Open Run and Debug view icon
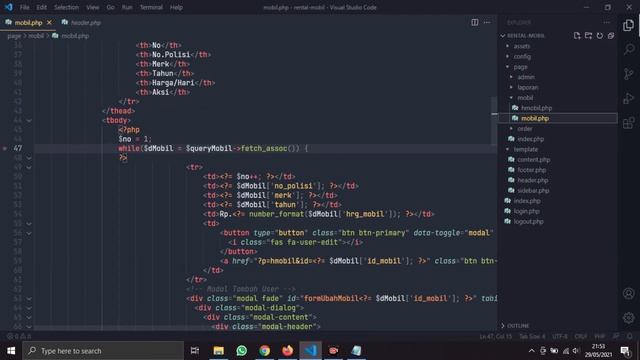 (629, 98)
